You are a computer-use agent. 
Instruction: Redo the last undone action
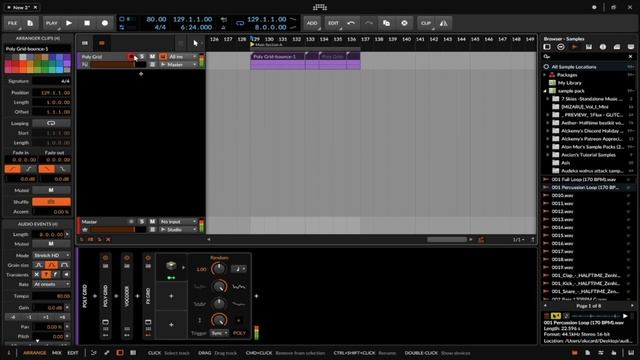(x=369, y=23)
